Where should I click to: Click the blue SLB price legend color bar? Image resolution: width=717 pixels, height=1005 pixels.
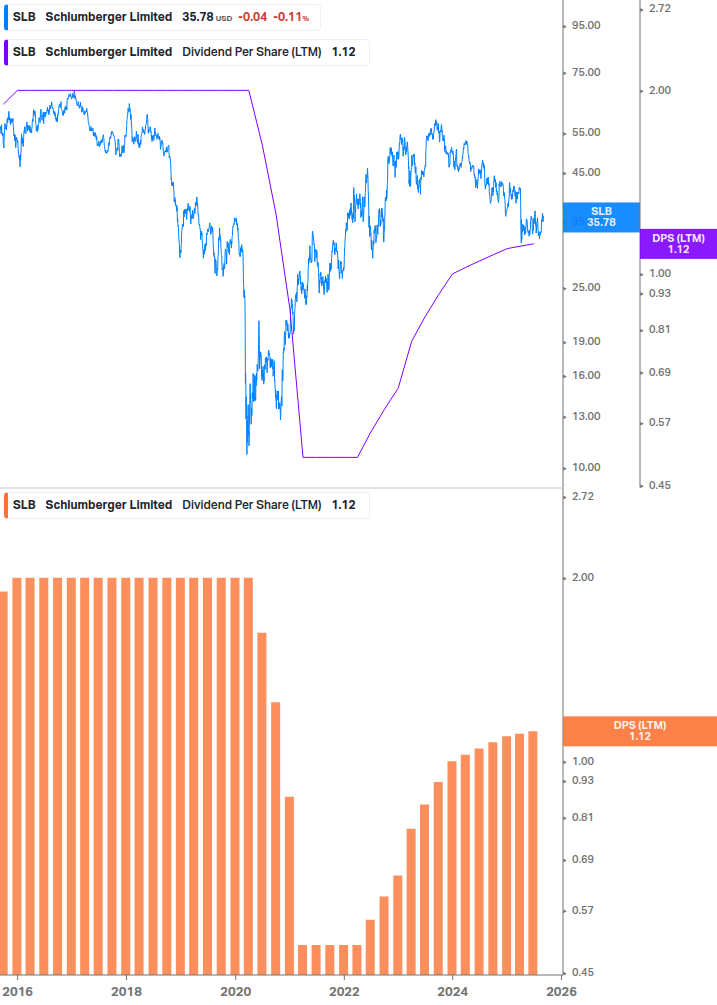(6, 17)
